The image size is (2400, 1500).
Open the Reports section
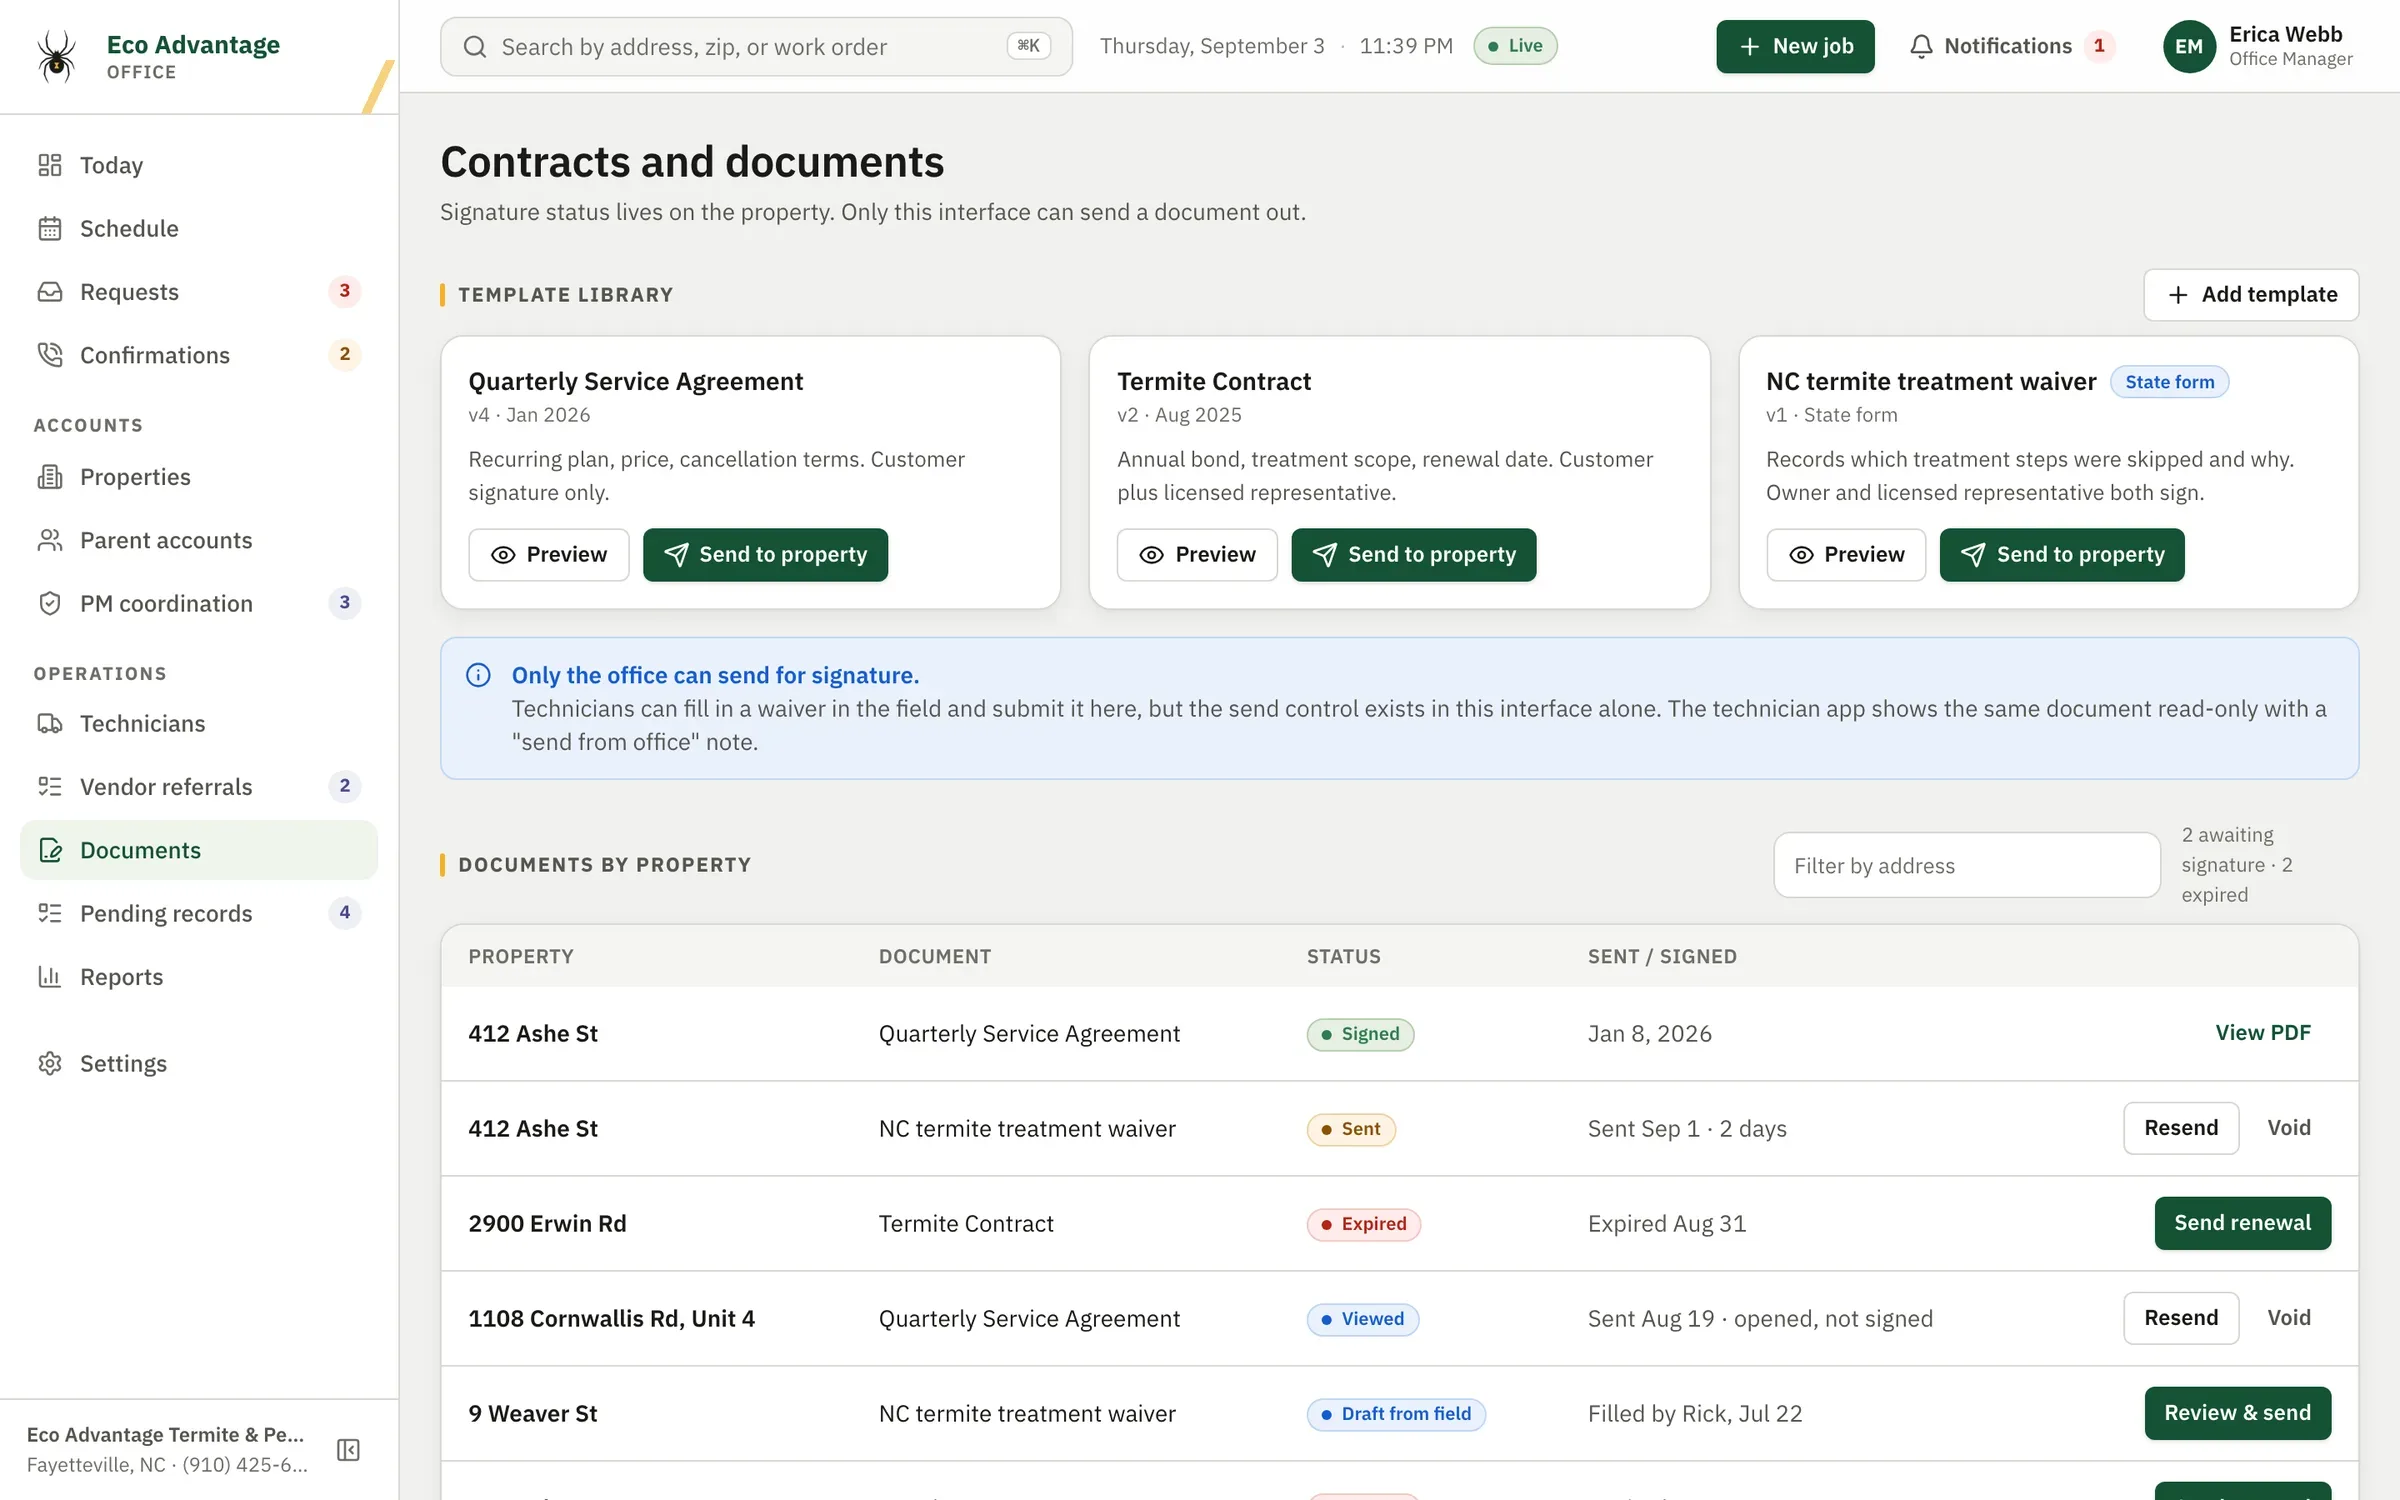click(200, 976)
